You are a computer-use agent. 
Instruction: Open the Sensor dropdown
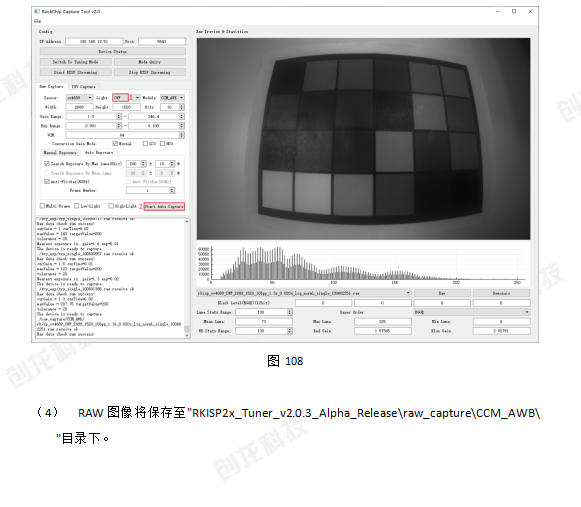pyautogui.click(x=79, y=97)
